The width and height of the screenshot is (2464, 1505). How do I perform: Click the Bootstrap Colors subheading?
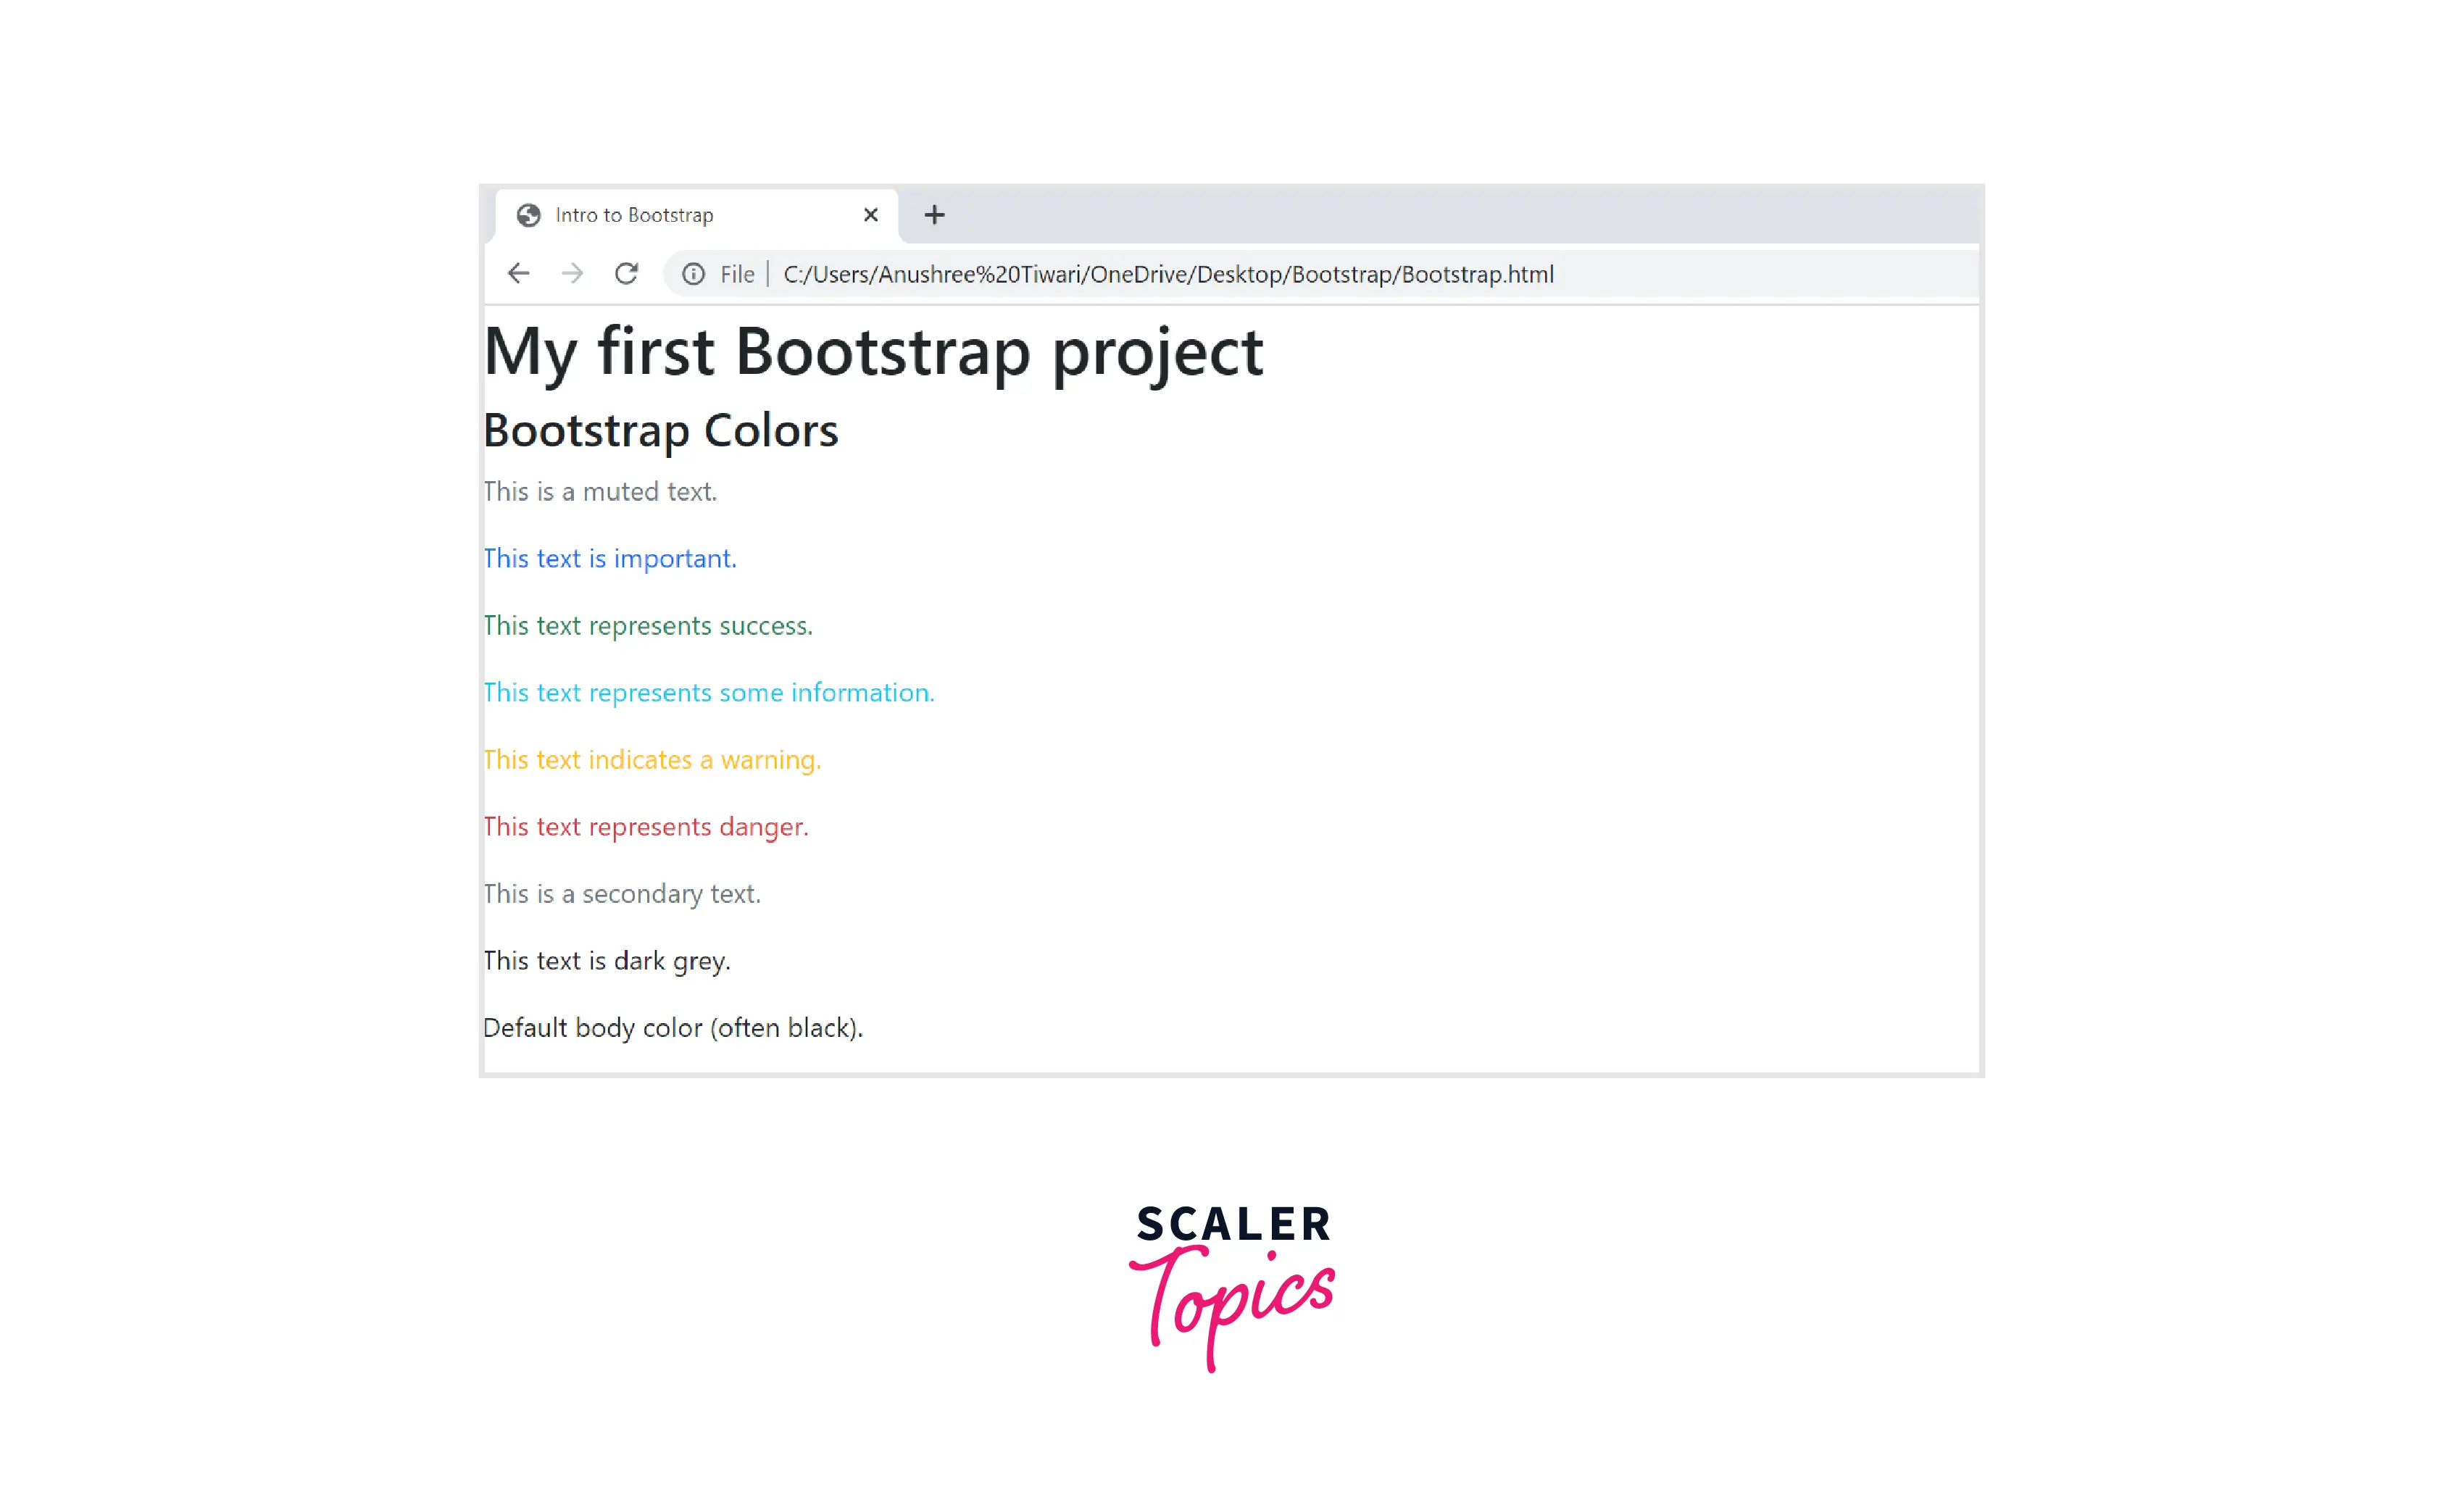(x=660, y=431)
